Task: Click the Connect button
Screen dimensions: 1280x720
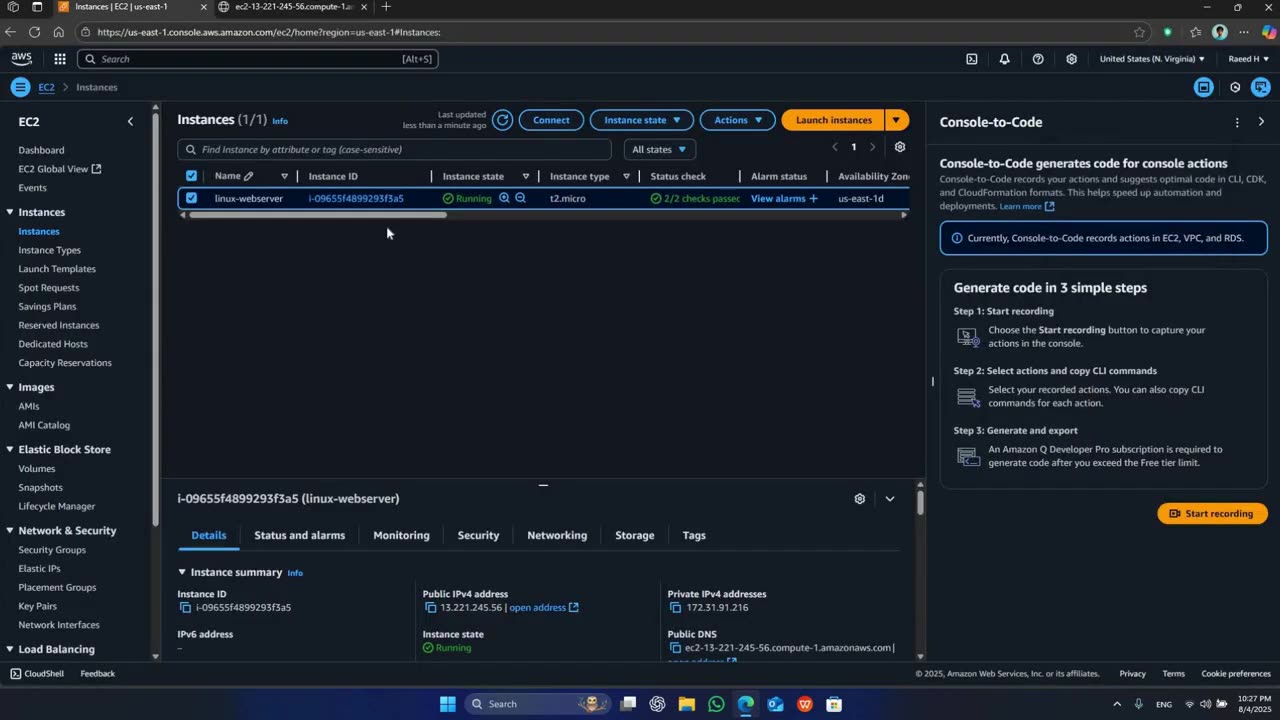Action: tap(551, 120)
